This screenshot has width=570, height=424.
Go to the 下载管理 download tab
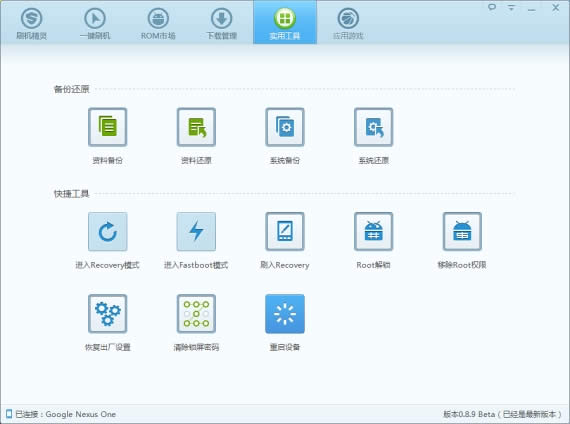point(221,23)
